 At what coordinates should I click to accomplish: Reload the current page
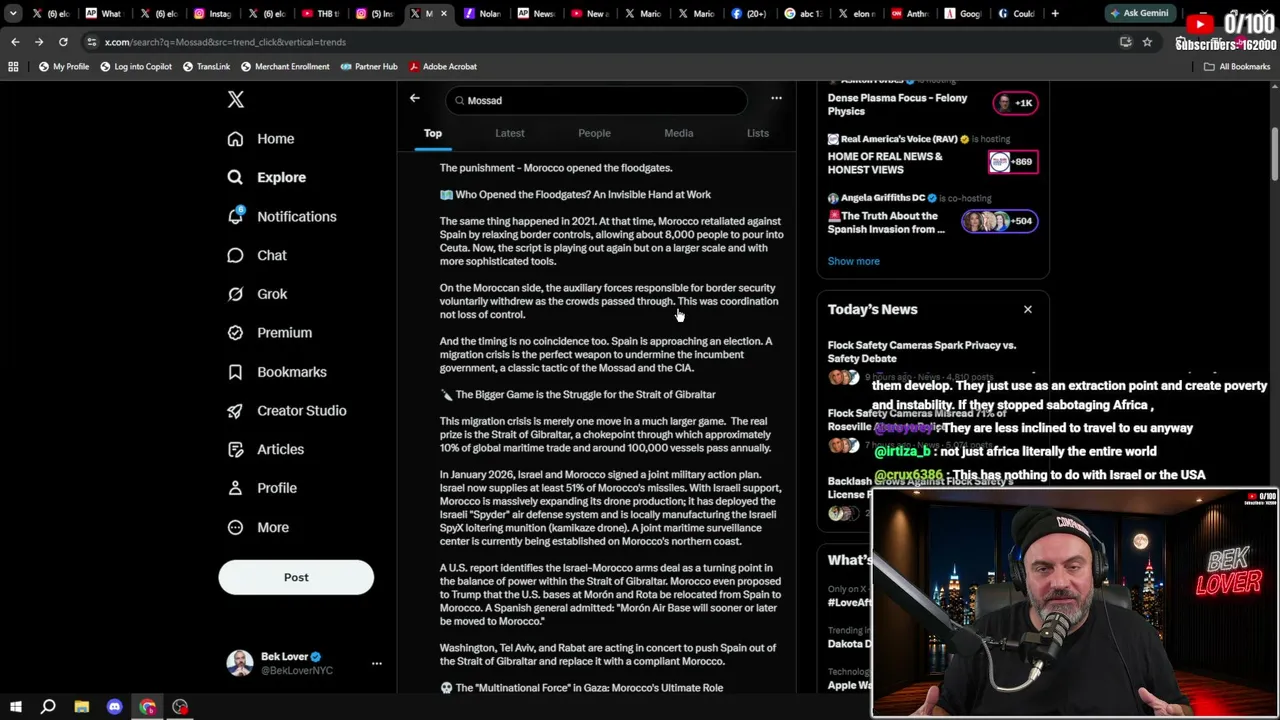[63, 42]
